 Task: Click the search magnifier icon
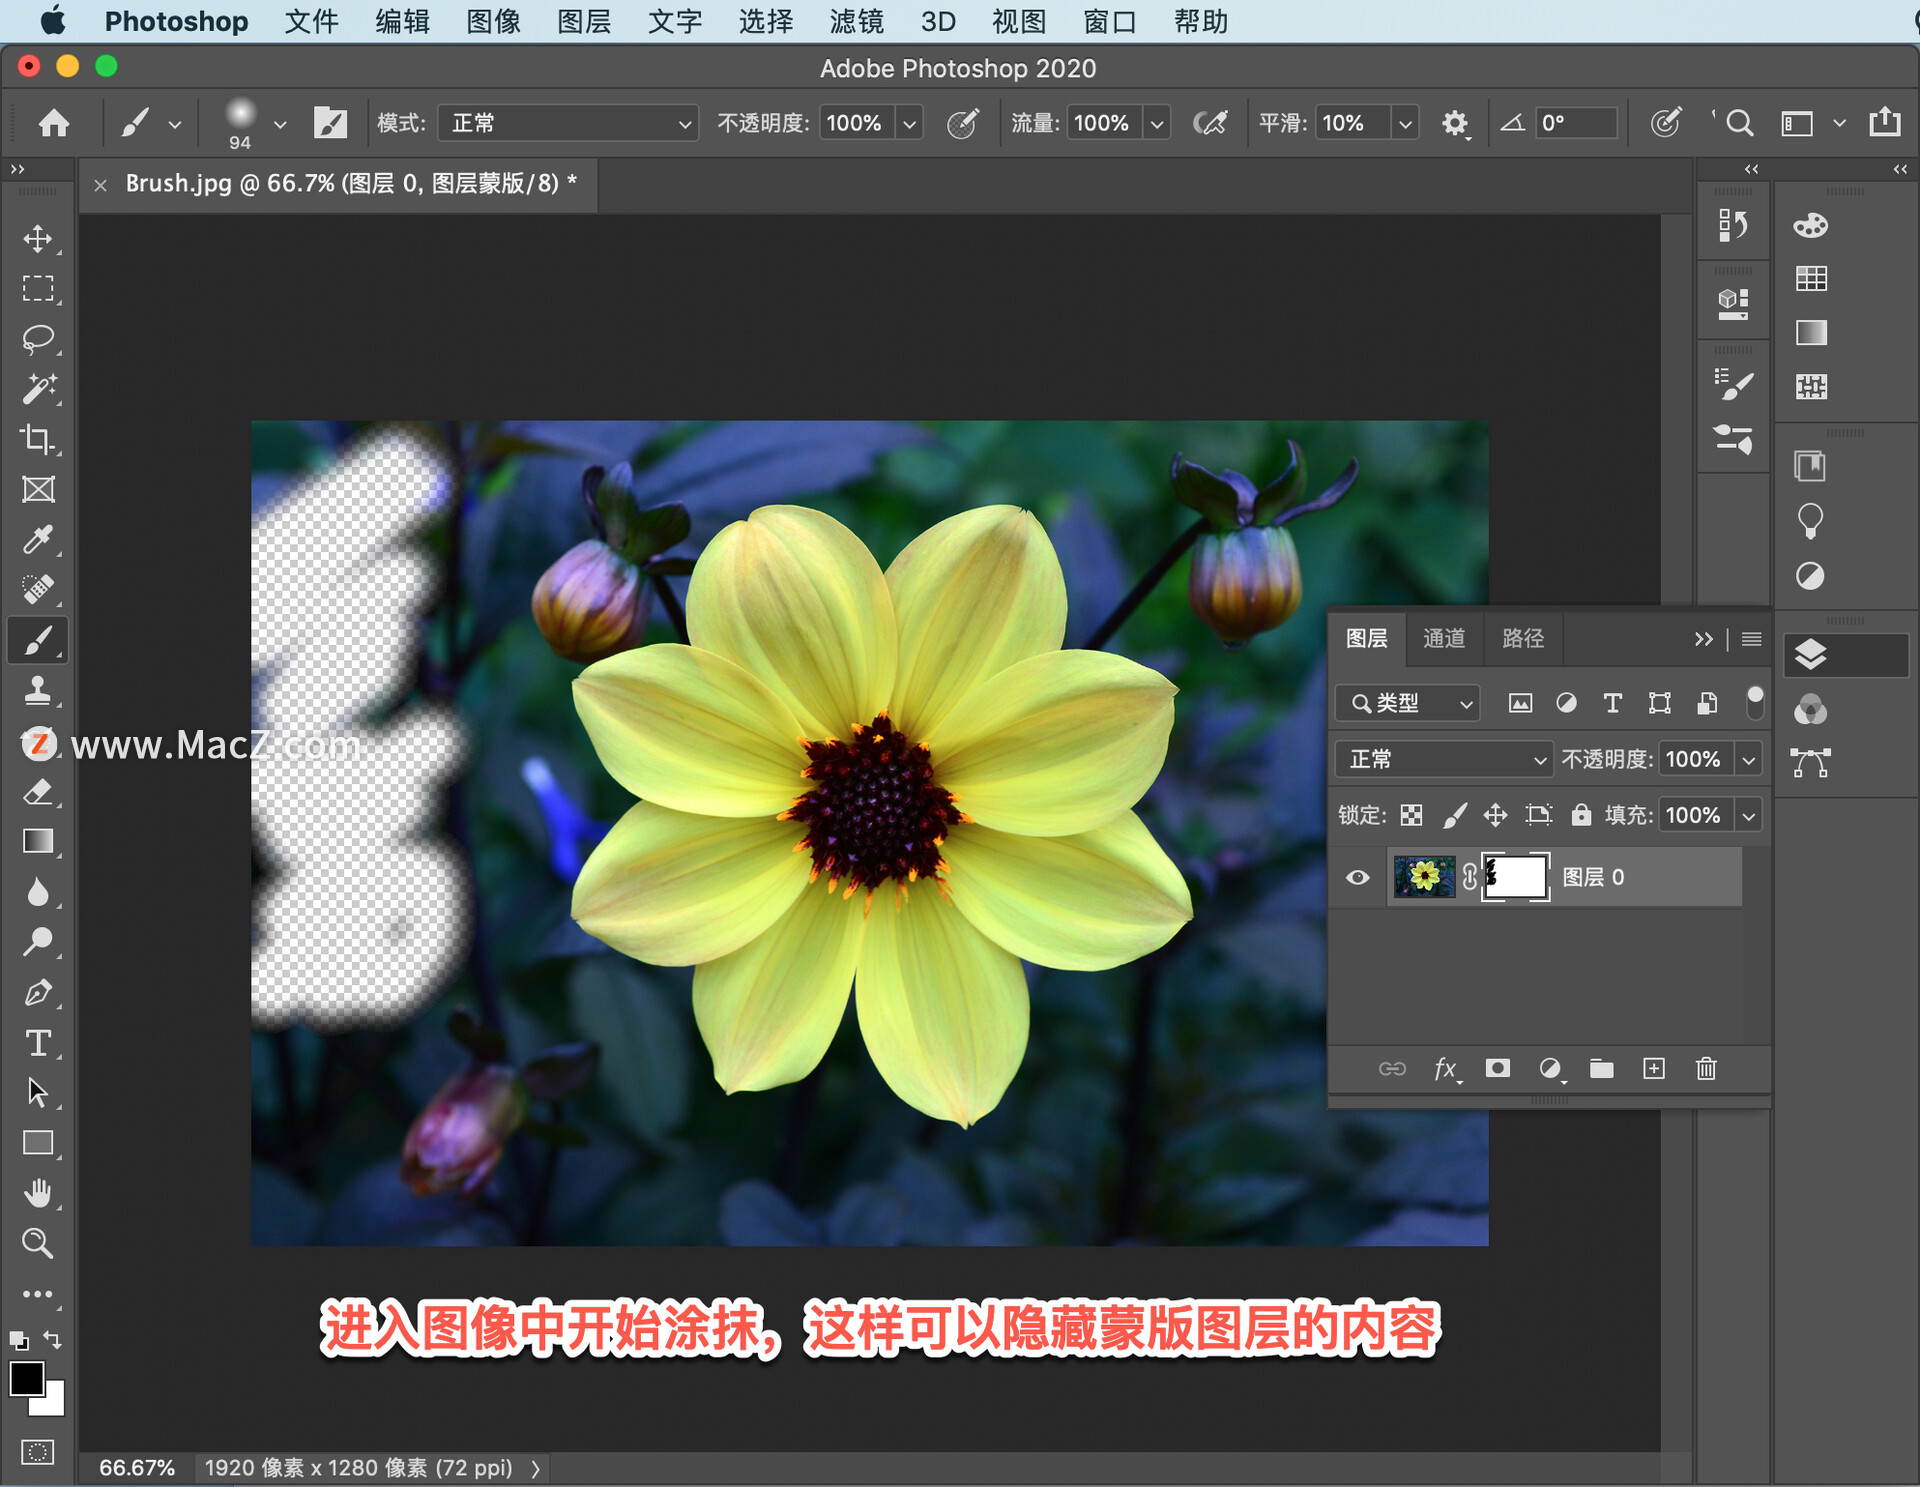(x=1739, y=123)
